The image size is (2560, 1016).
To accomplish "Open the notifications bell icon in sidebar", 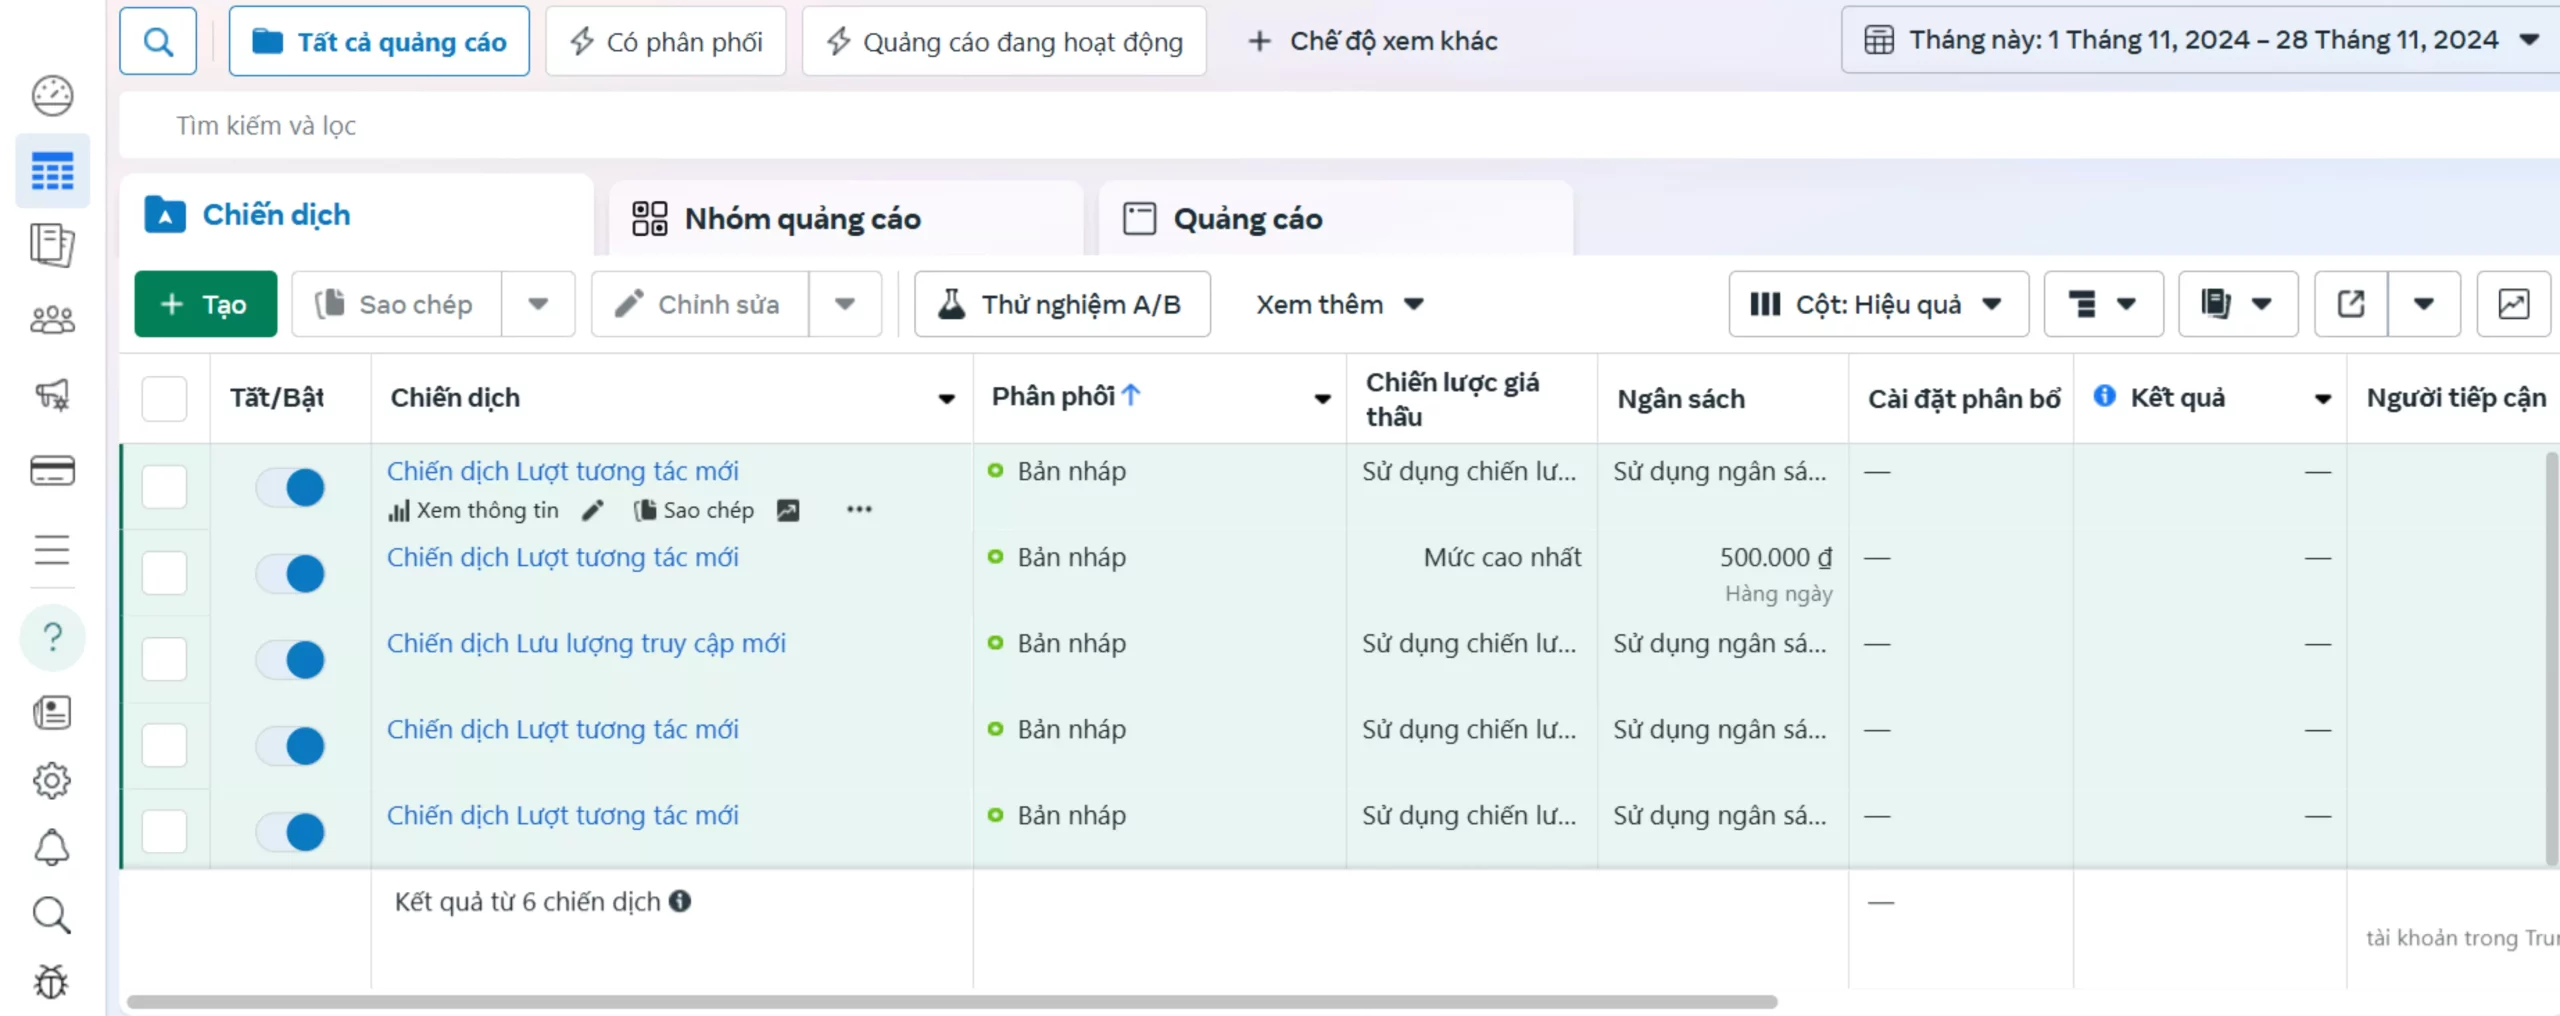I will 52,848.
